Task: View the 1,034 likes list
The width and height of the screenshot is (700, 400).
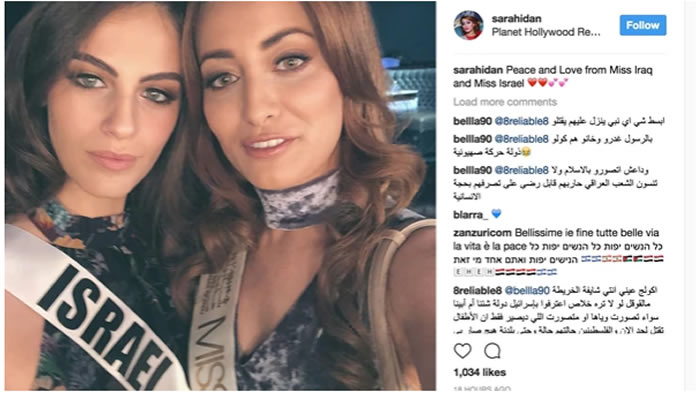Action: coord(479,372)
